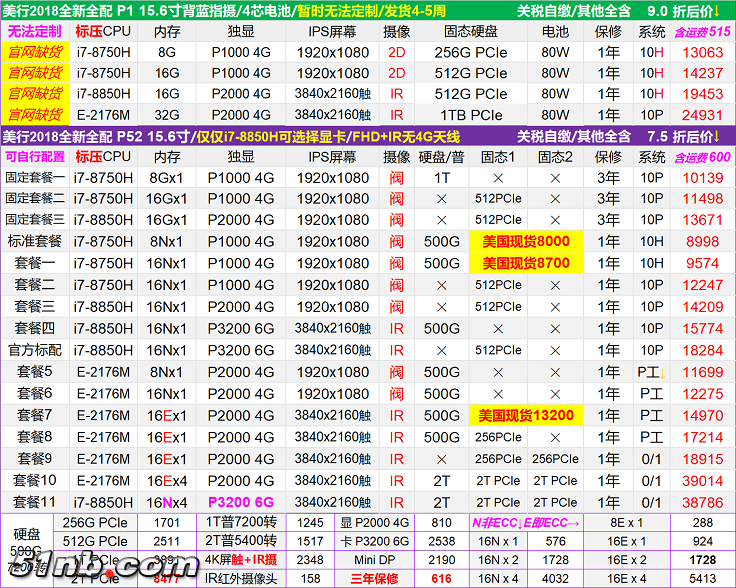The image size is (736, 588).
Task: Click the 可自行配置 header cell
Action: 35,157
